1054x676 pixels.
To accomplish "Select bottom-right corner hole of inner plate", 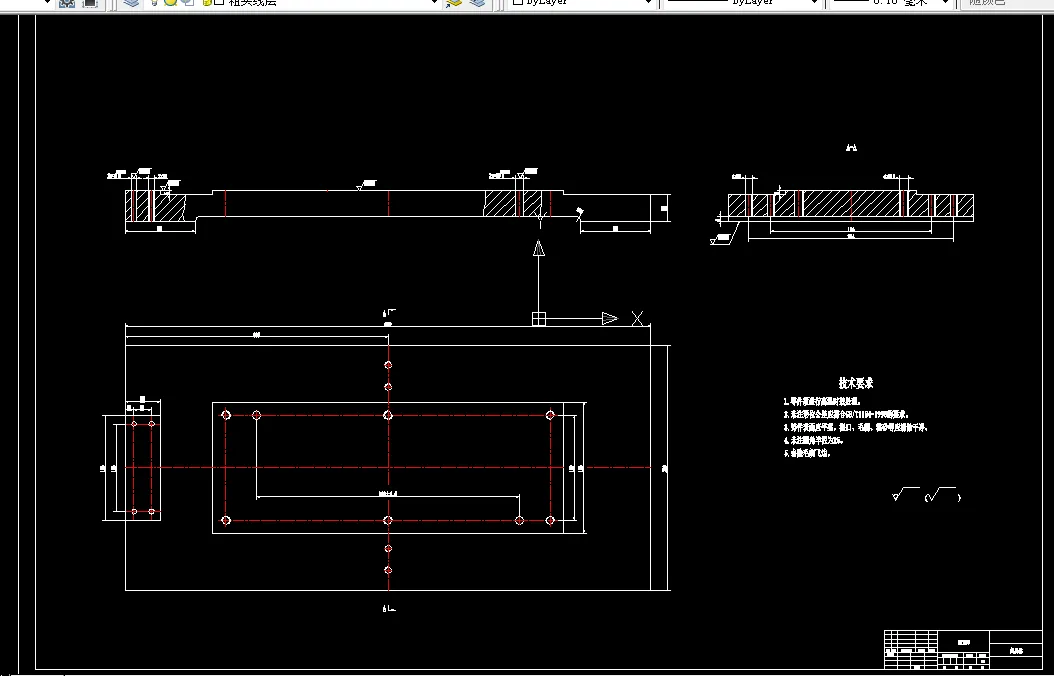I will click(x=550, y=520).
